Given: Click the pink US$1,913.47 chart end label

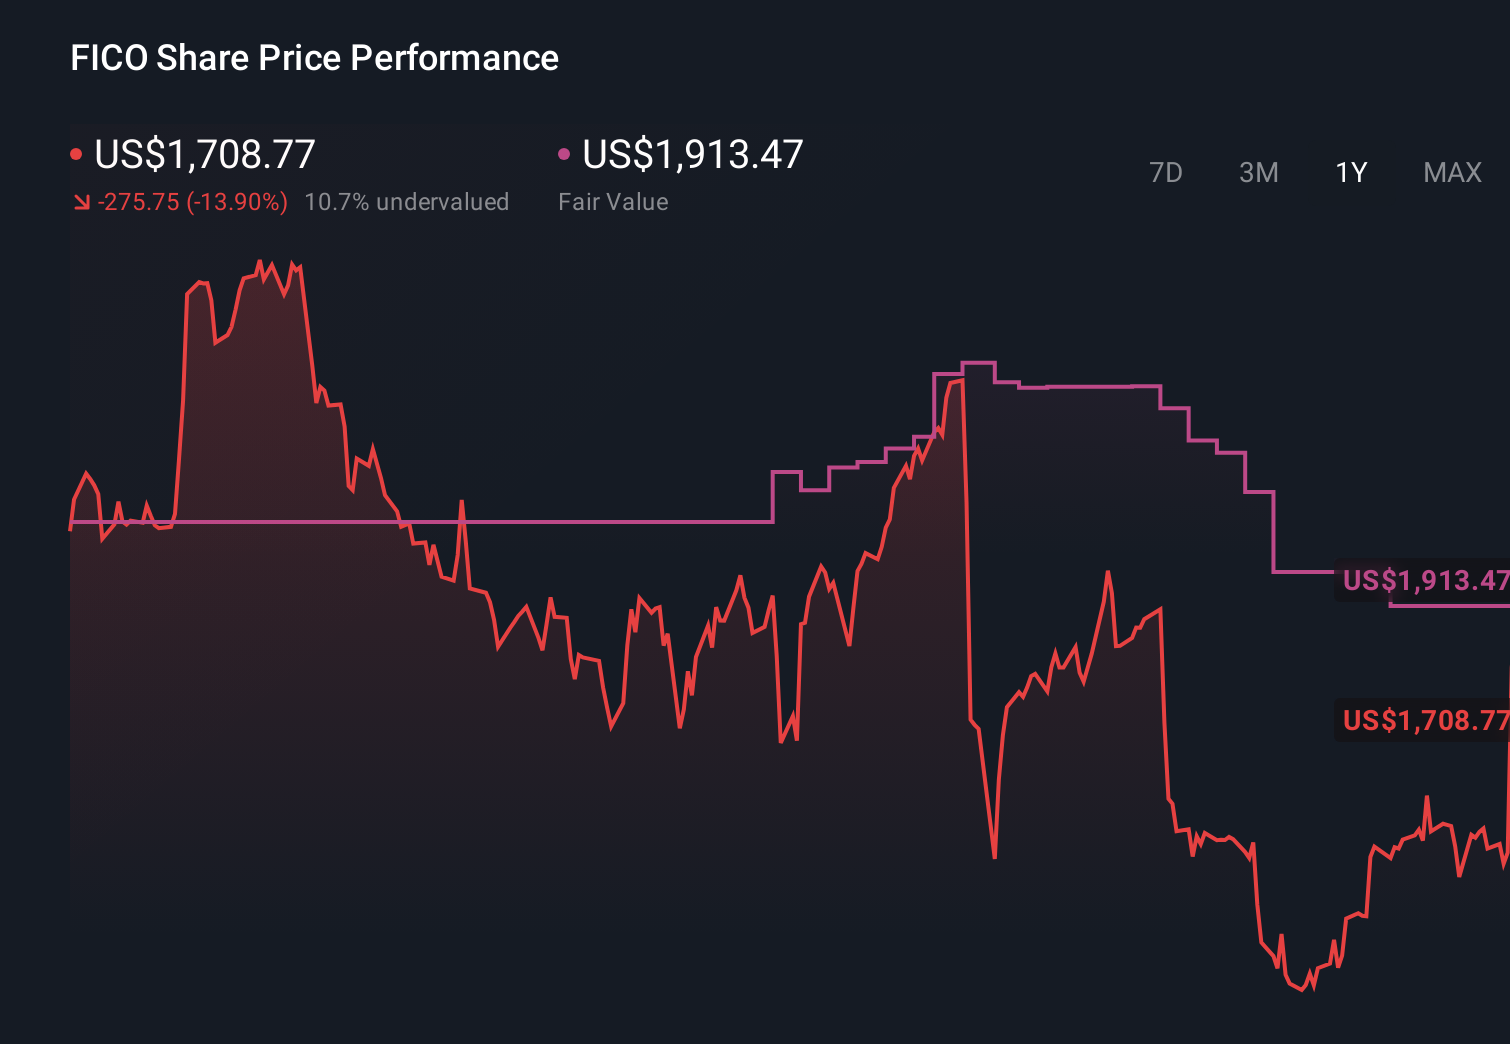Looking at the screenshot, I should pyautogui.click(x=1424, y=580).
